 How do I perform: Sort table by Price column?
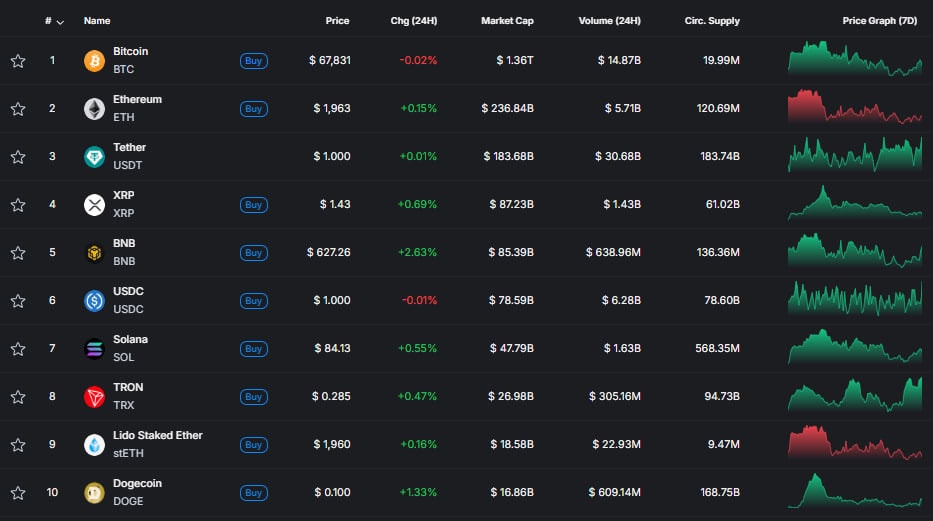(x=337, y=21)
